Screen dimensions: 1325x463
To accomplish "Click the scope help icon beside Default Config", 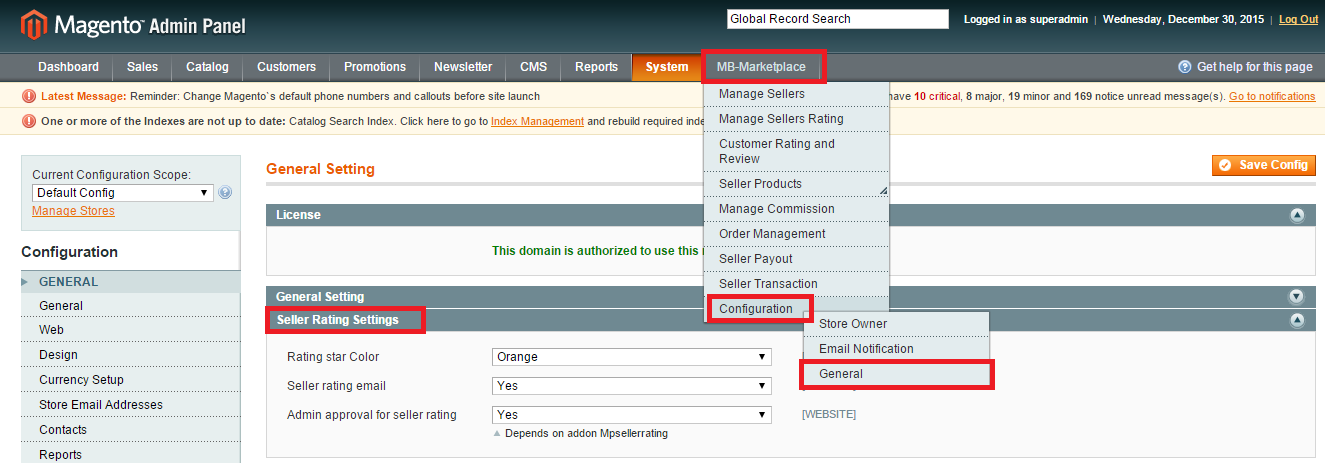I will 225,193.
